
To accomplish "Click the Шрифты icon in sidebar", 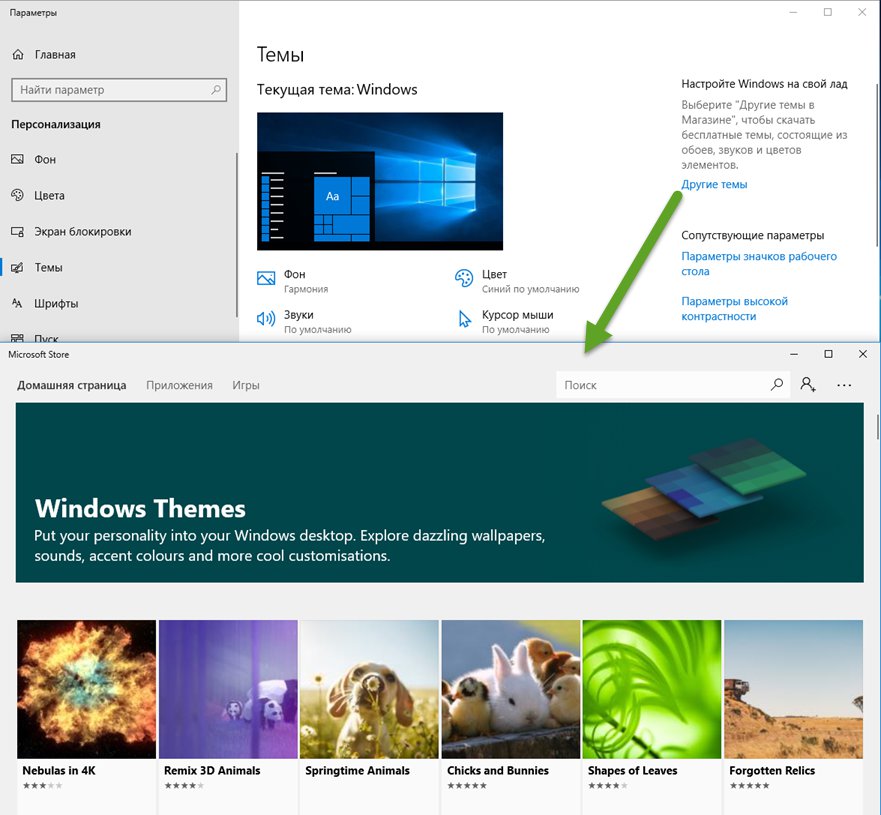I will point(17,303).
